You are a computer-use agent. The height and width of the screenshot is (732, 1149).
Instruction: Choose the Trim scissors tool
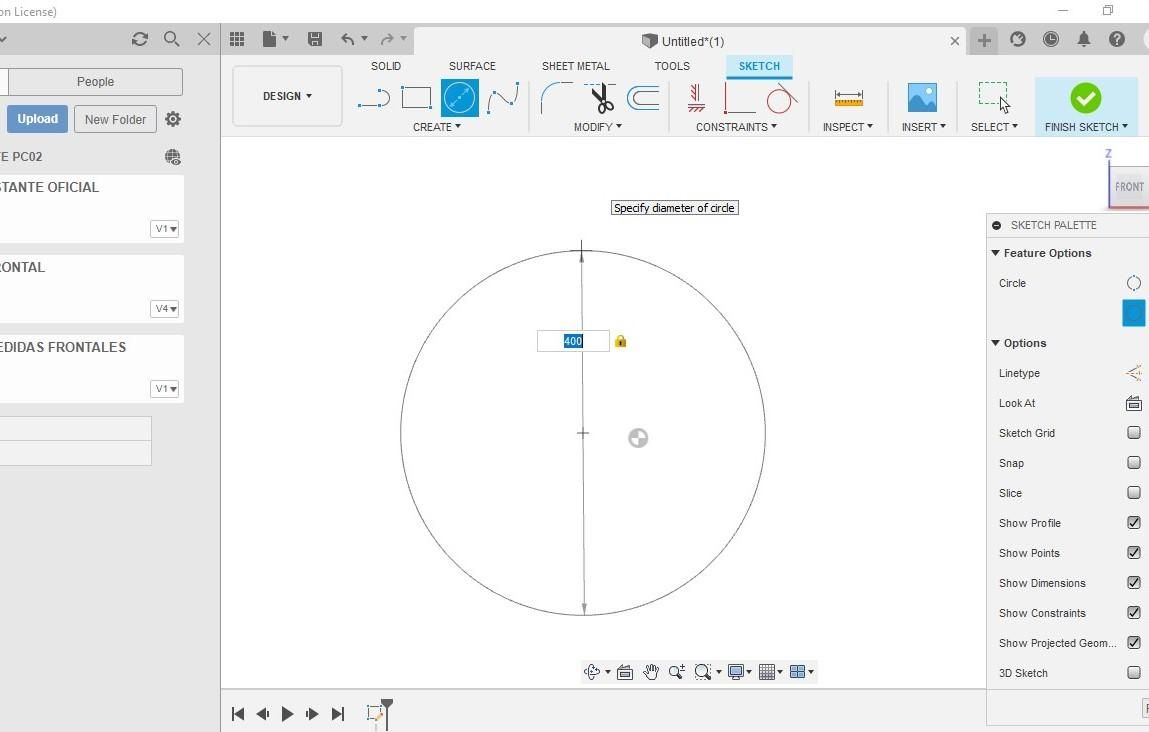click(x=602, y=98)
